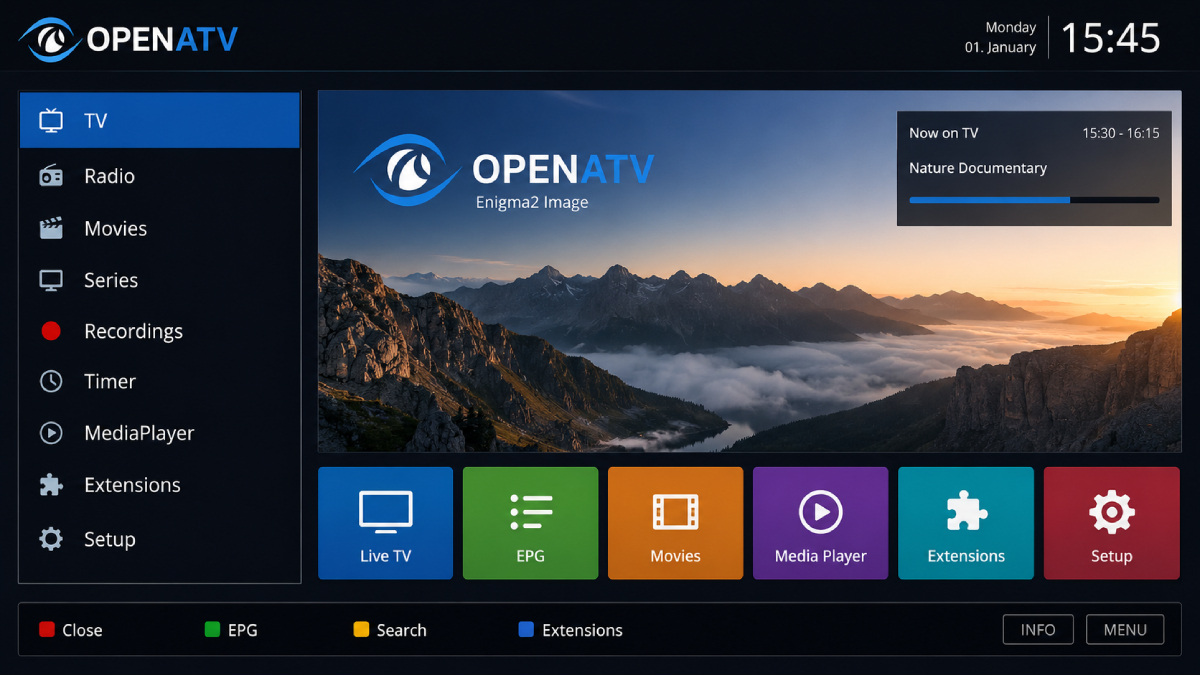Go to Series in the sidebar
The width and height of the screenshot is (1200, 675).
point(160,280)
